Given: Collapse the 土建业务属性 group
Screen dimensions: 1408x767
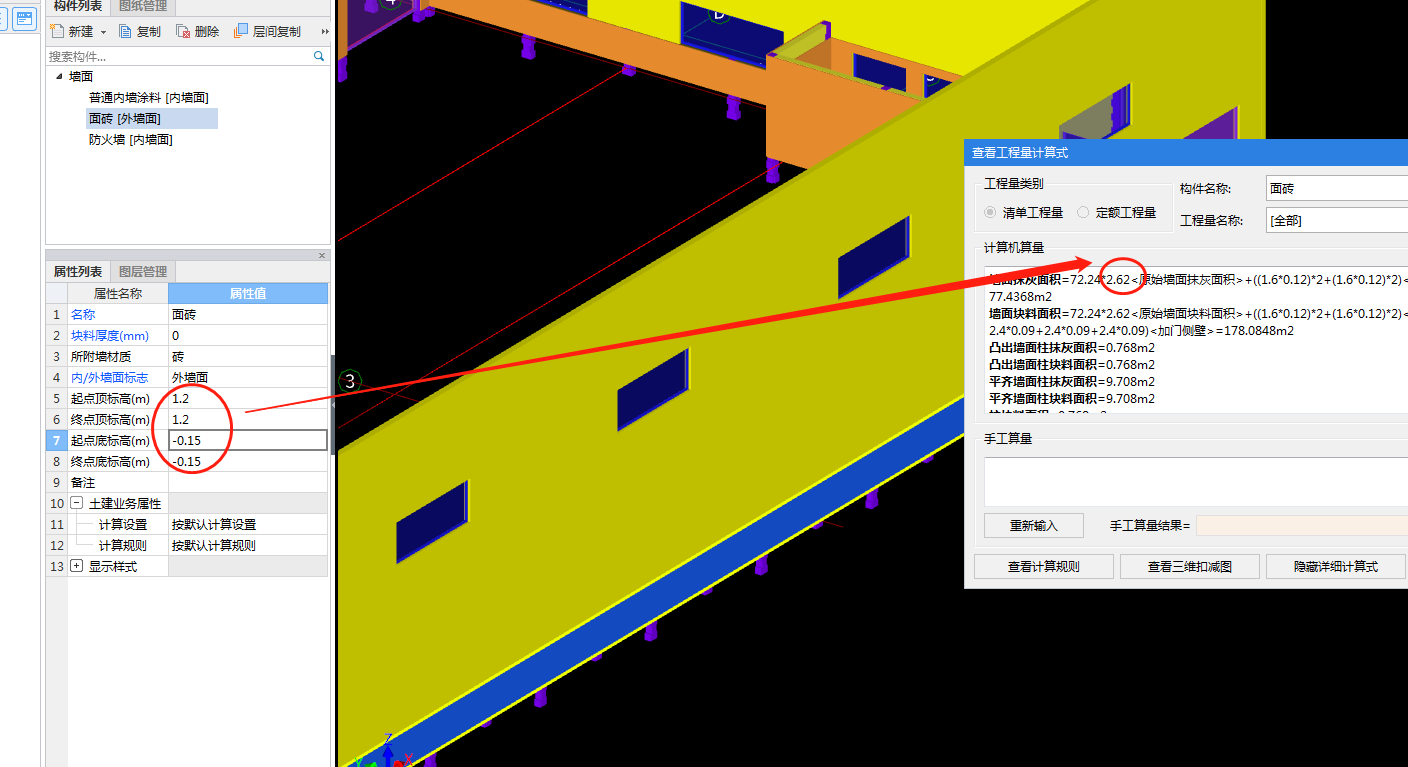Looking at the screenshot, I should coord(77,503).
